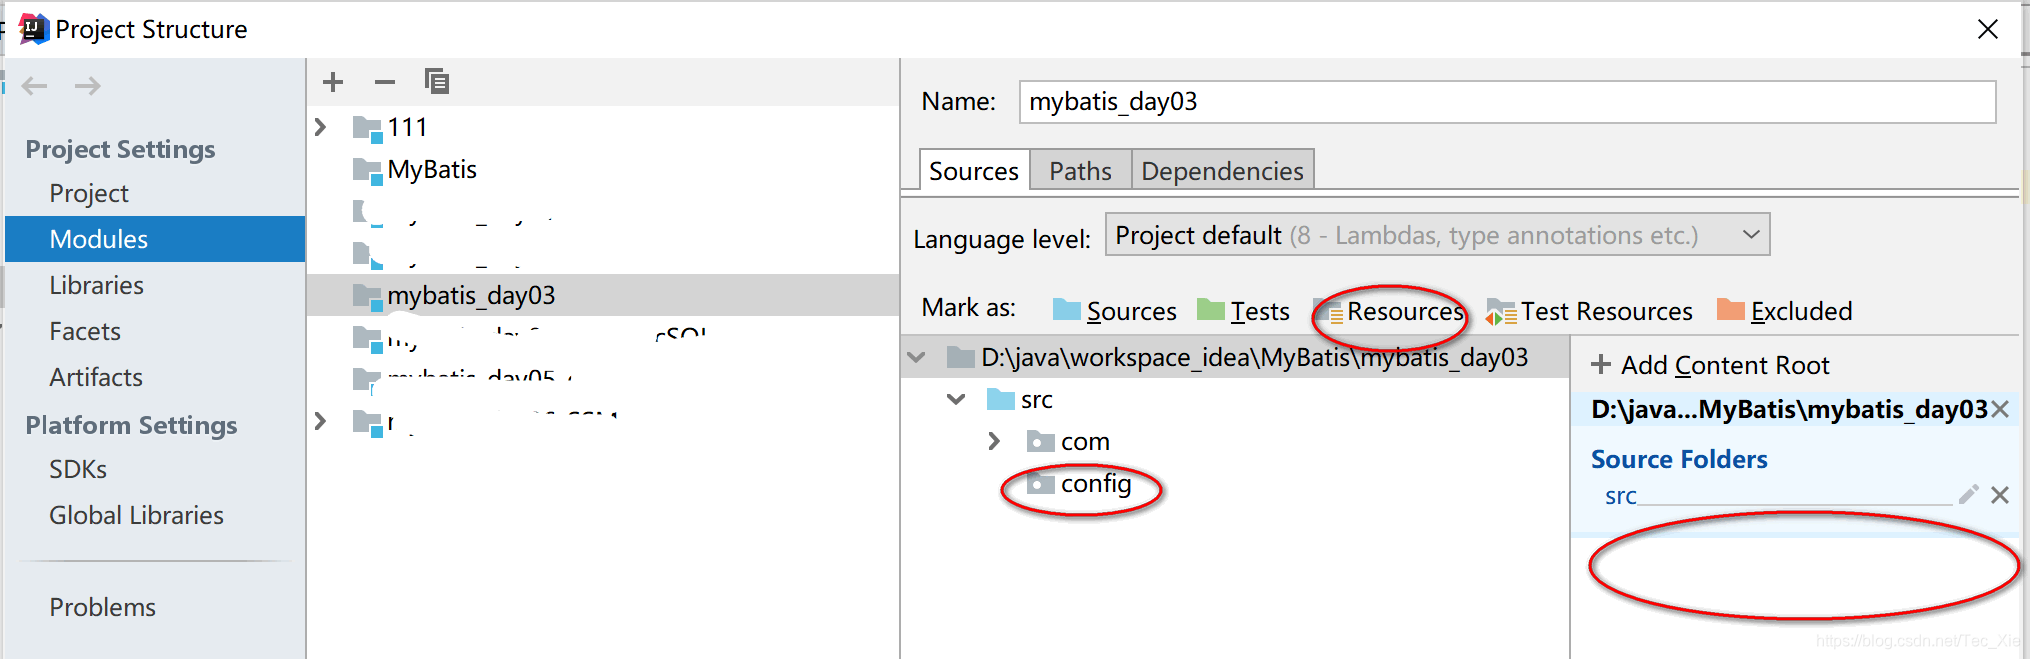Image resolution: width=2030 pixels, height=659 pixels.
Task: Click the Copy module icon in toolbar
Action: (x=437, y=82)
